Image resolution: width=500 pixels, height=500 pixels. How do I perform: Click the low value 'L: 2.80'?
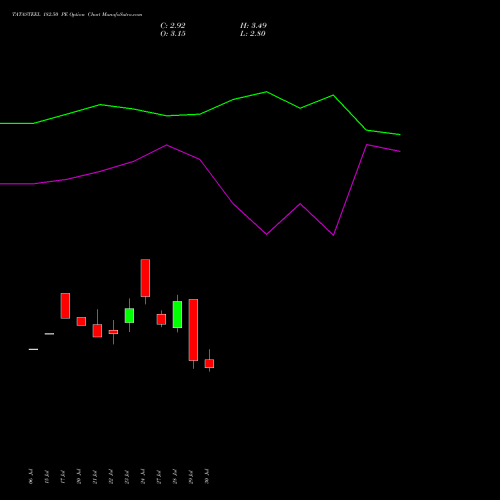253,34
